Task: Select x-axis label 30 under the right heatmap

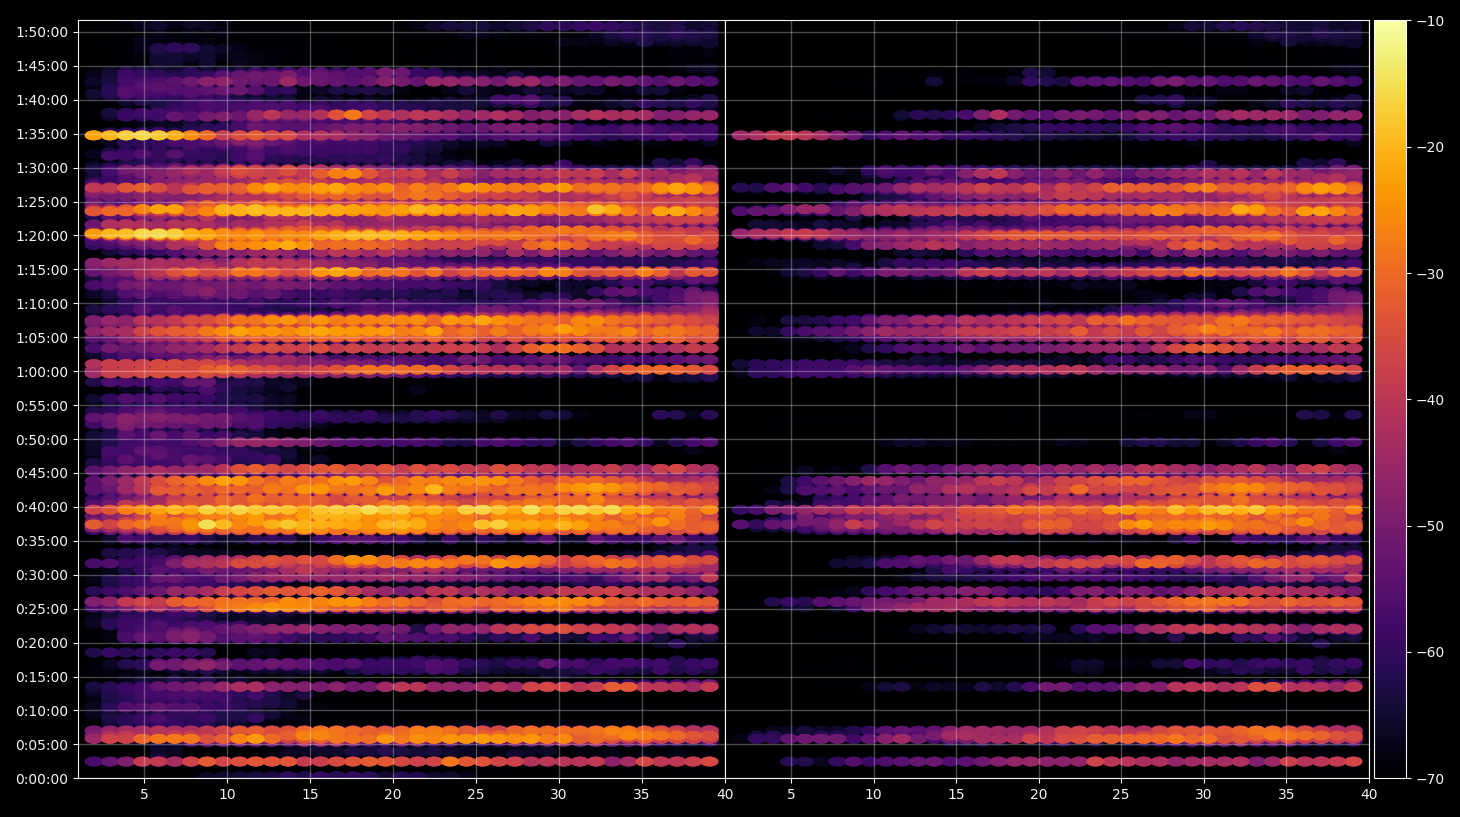Action: pyautogui.click(x=1203, y=795)
